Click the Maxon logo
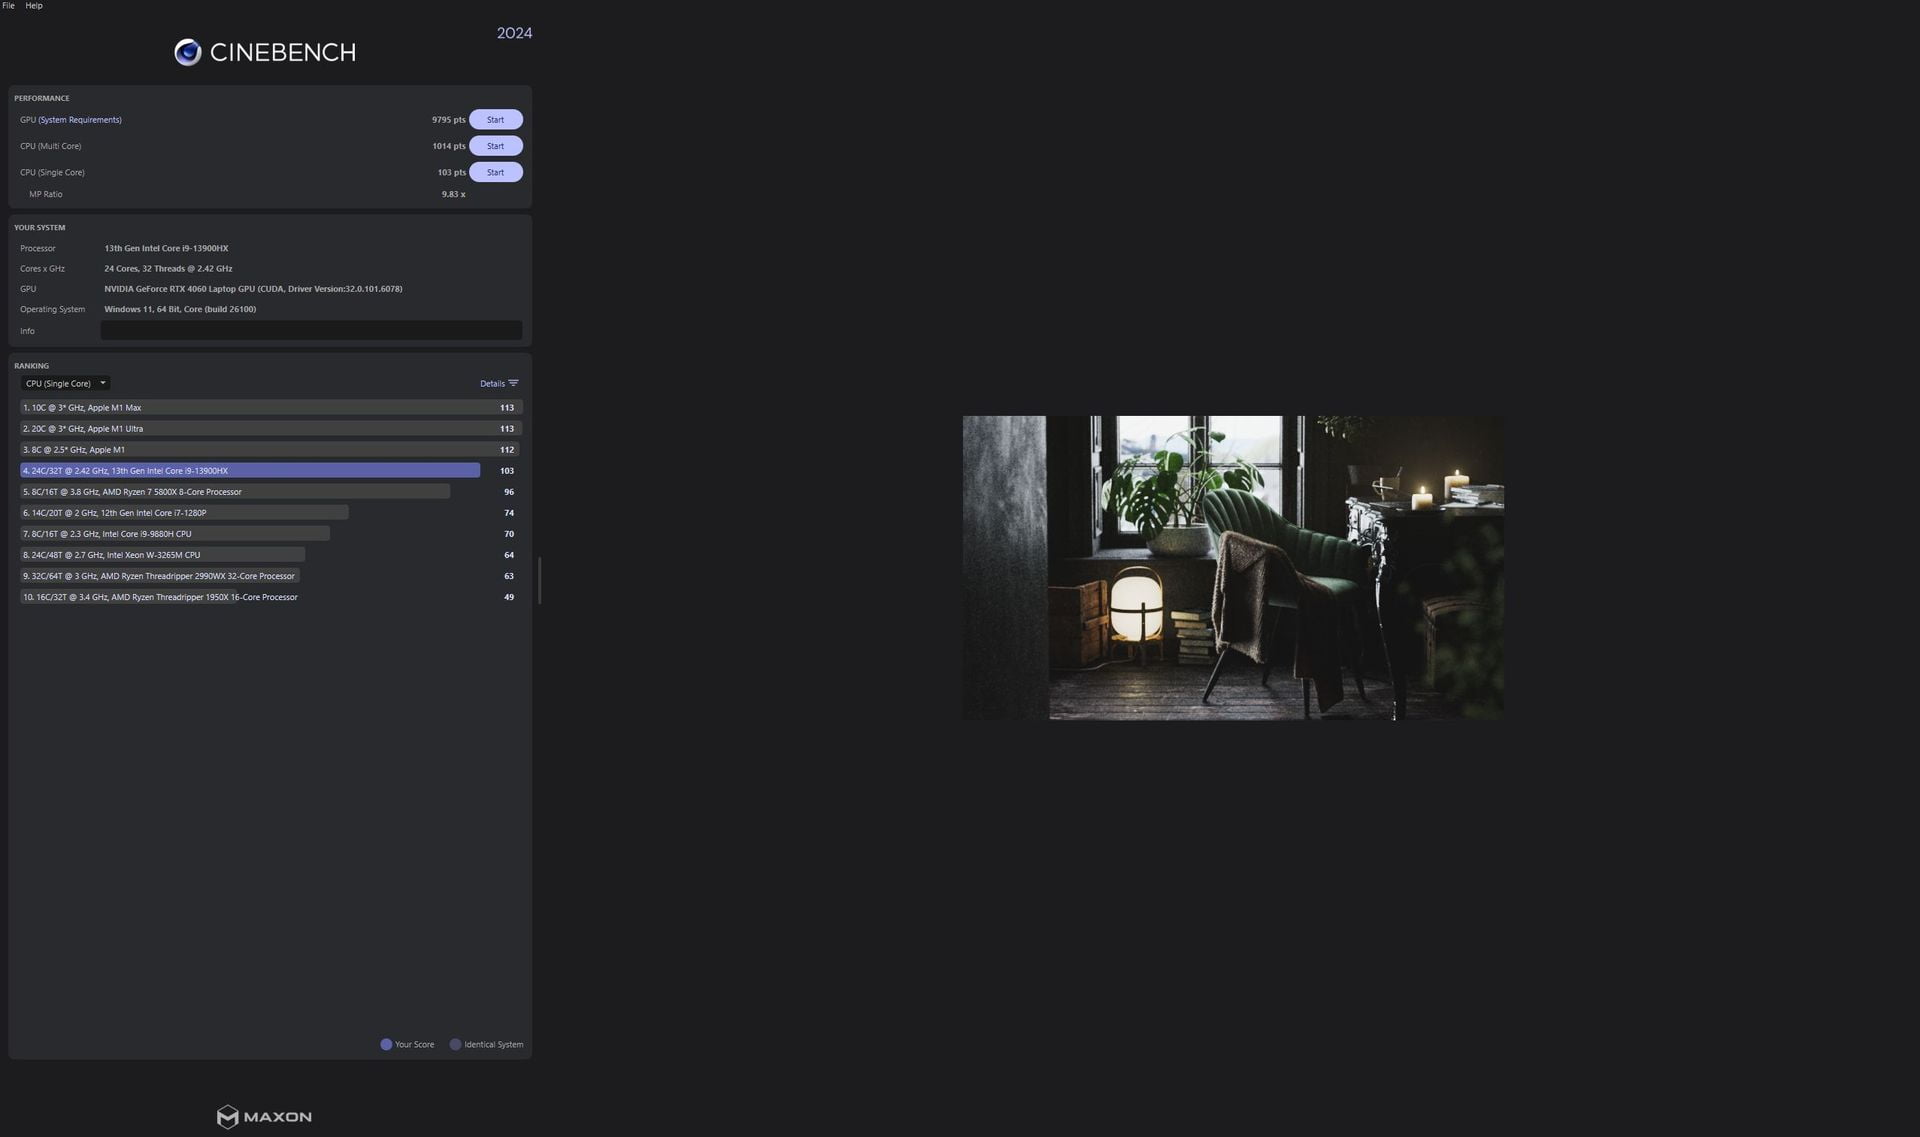Viewport: 1920px width, 1137px height. [x=264, y=1116]
